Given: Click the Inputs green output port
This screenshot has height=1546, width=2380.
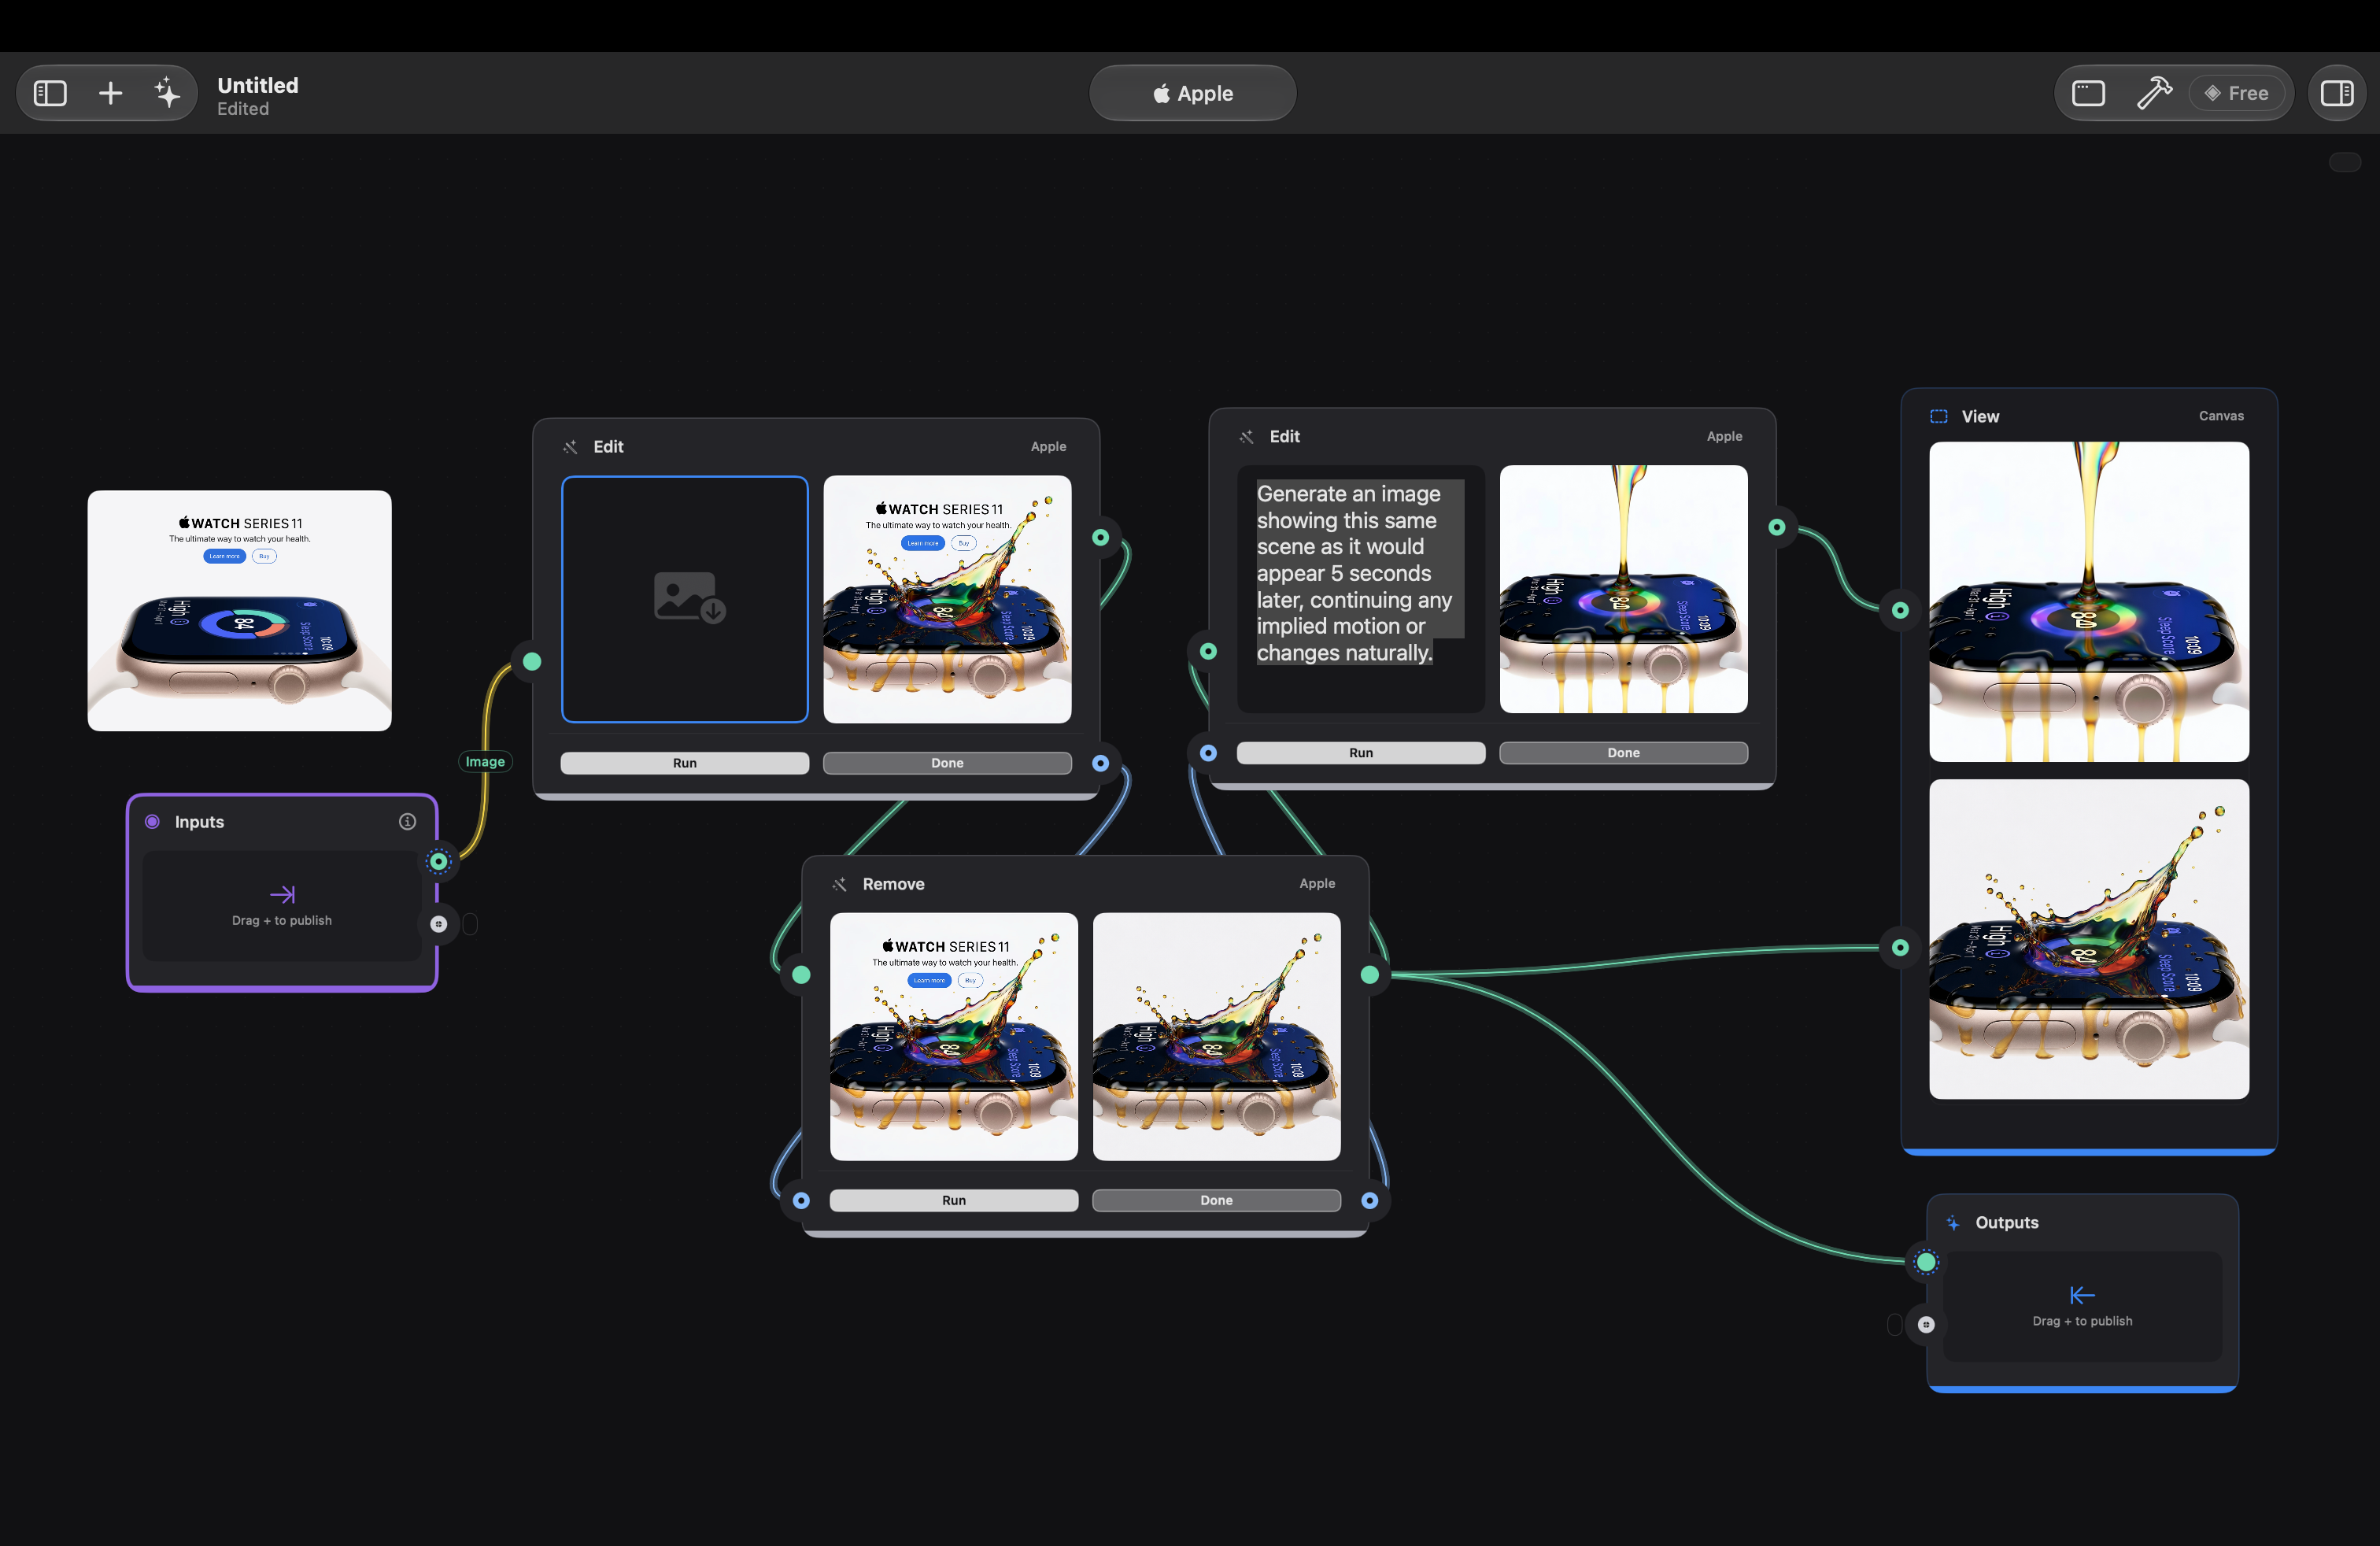Looking at the screenshot, I should [x=439, y=861].
